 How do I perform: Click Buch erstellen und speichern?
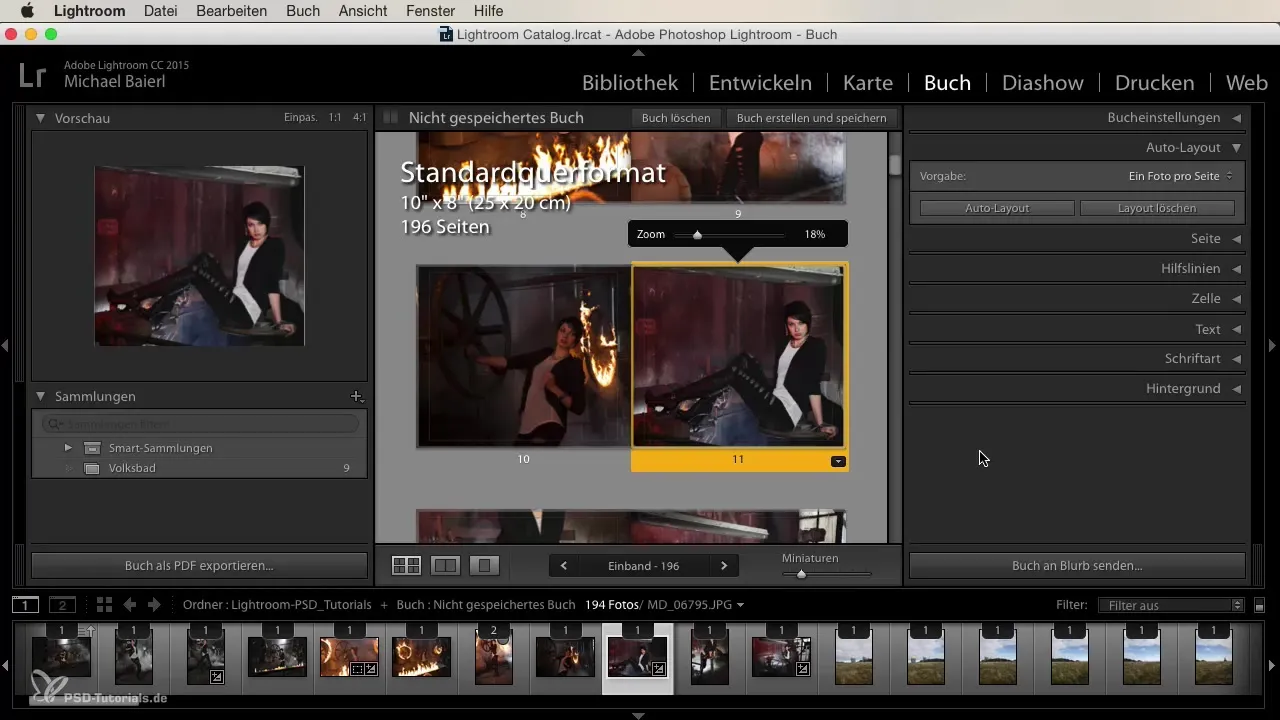811,118
